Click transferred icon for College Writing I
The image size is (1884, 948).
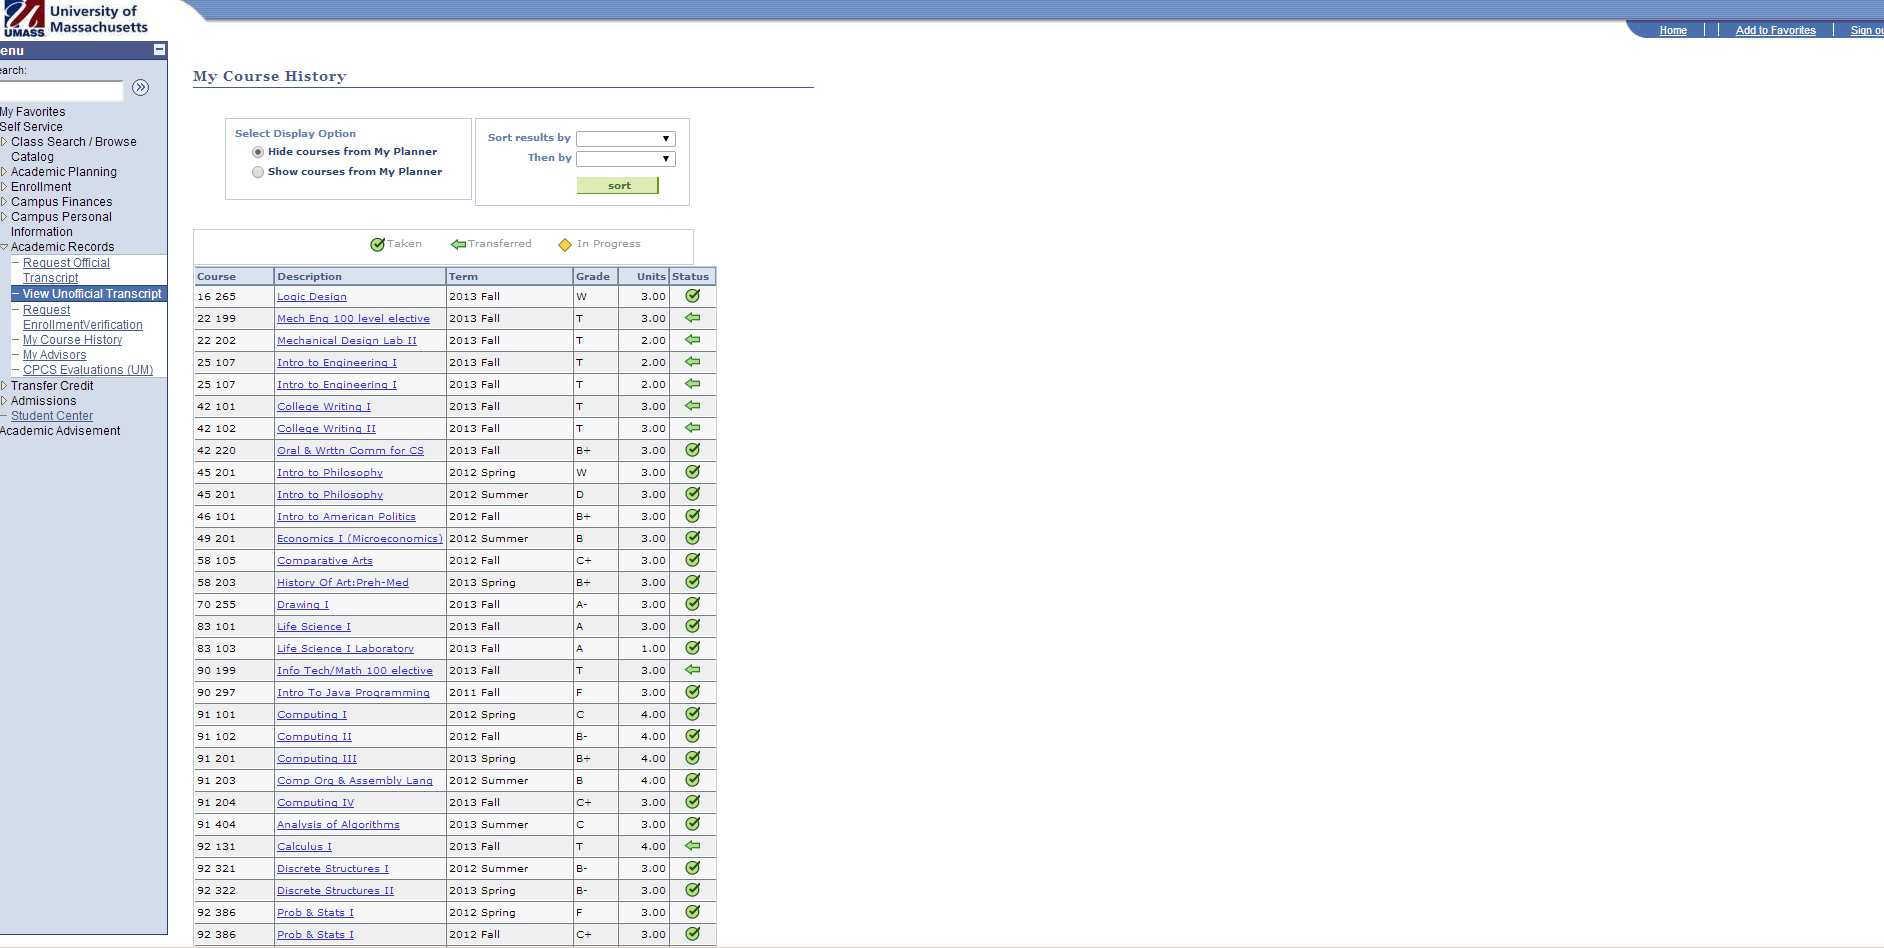coord(692,406)
